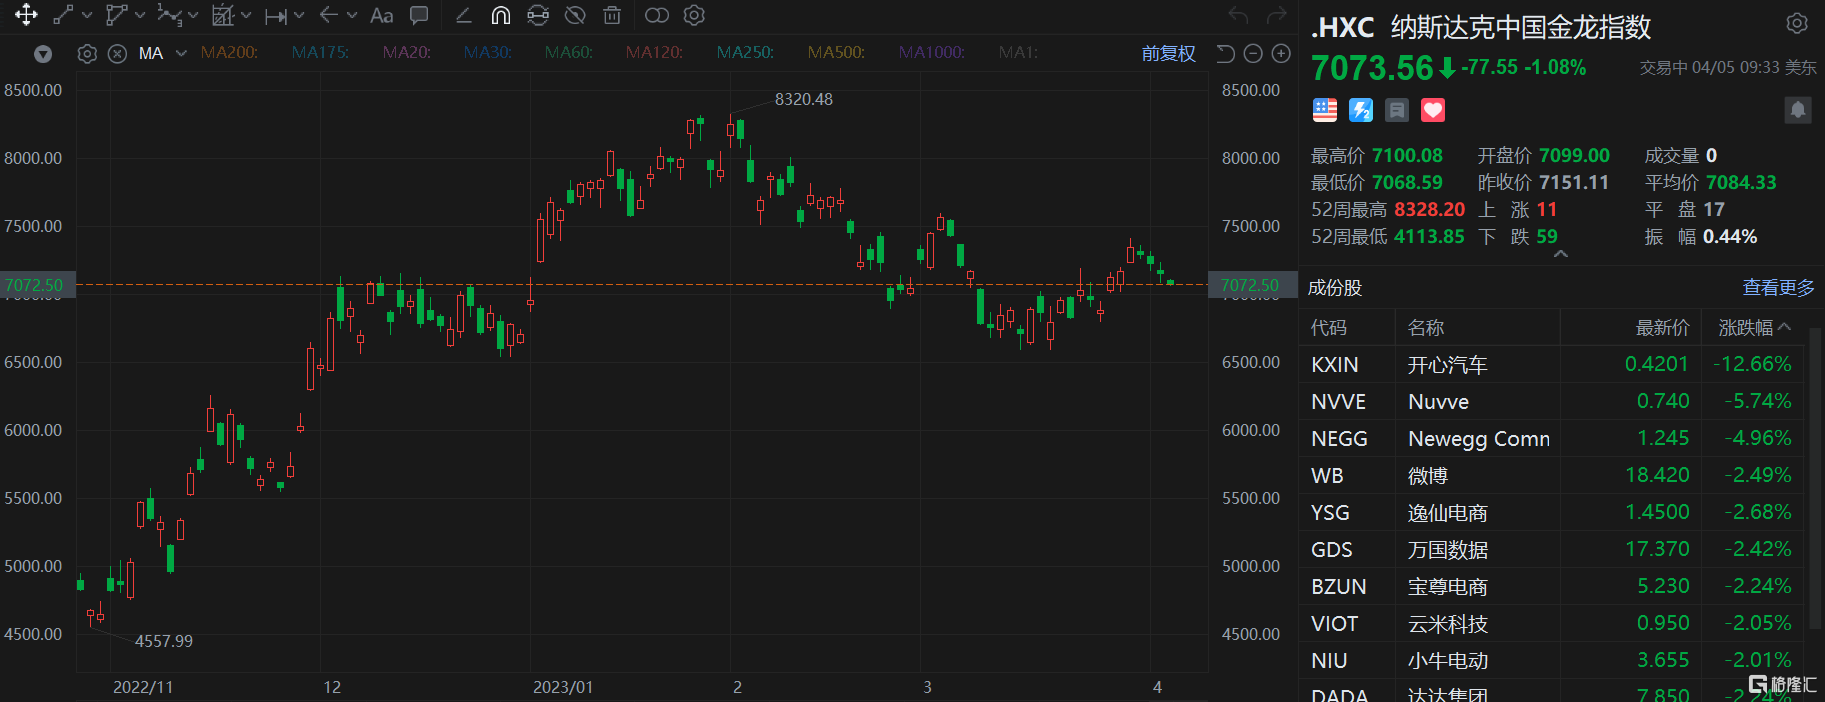Select NVVE Nuvve row
Screen dimensions: 1825x702
coord(1553,401)
